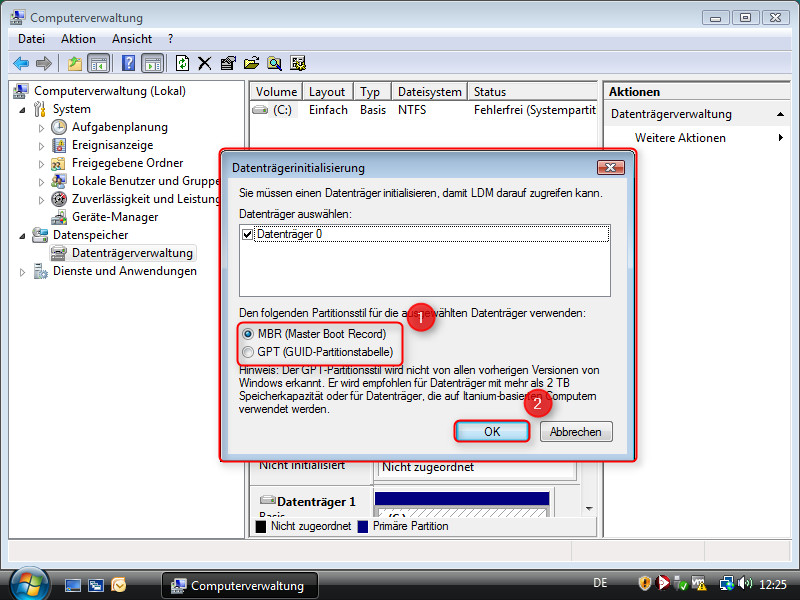Open the Datei menu
This screenshot has height=600, width=800.
coord(31,39)
